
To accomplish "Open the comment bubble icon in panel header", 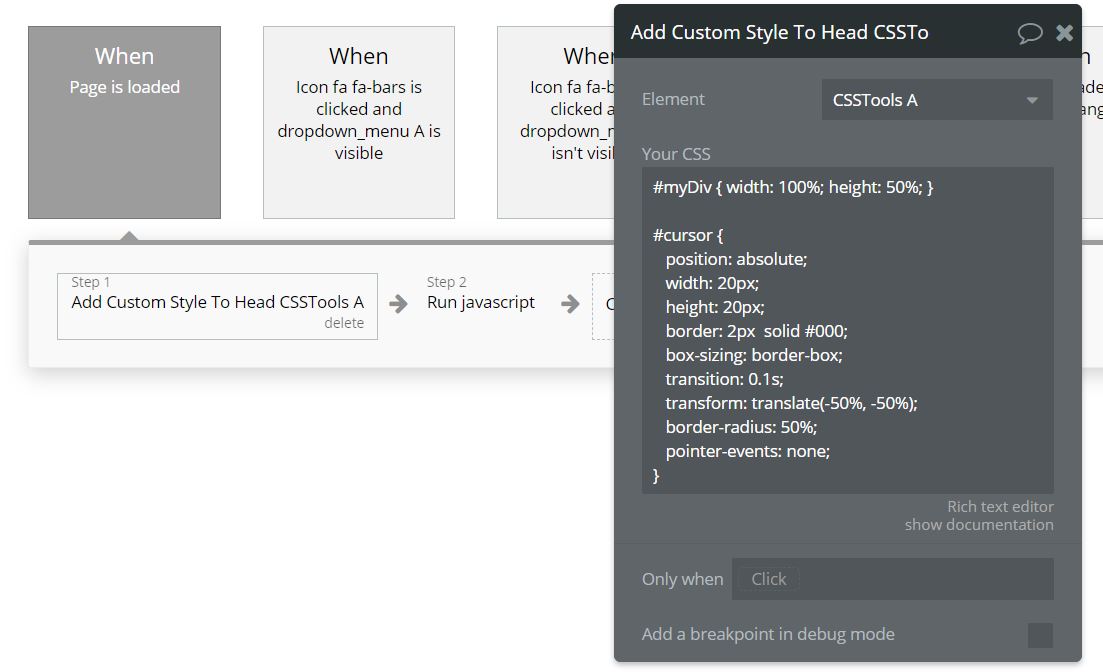I will 1029,33.
